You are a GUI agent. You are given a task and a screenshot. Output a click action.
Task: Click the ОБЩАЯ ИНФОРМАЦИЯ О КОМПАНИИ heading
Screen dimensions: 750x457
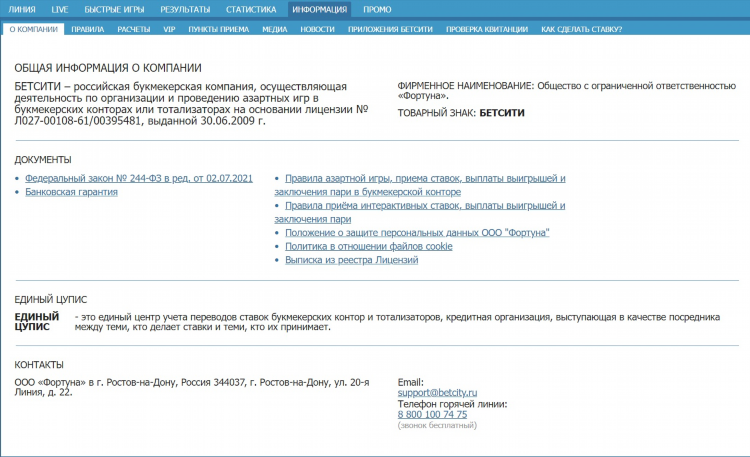(108, 68)
